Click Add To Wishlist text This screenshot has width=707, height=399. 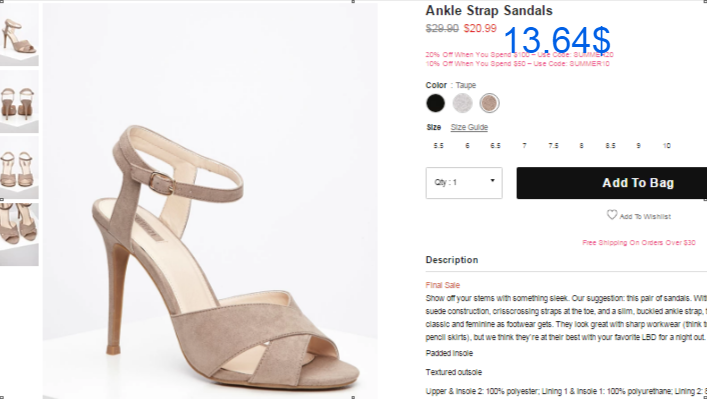coord(645,216)
